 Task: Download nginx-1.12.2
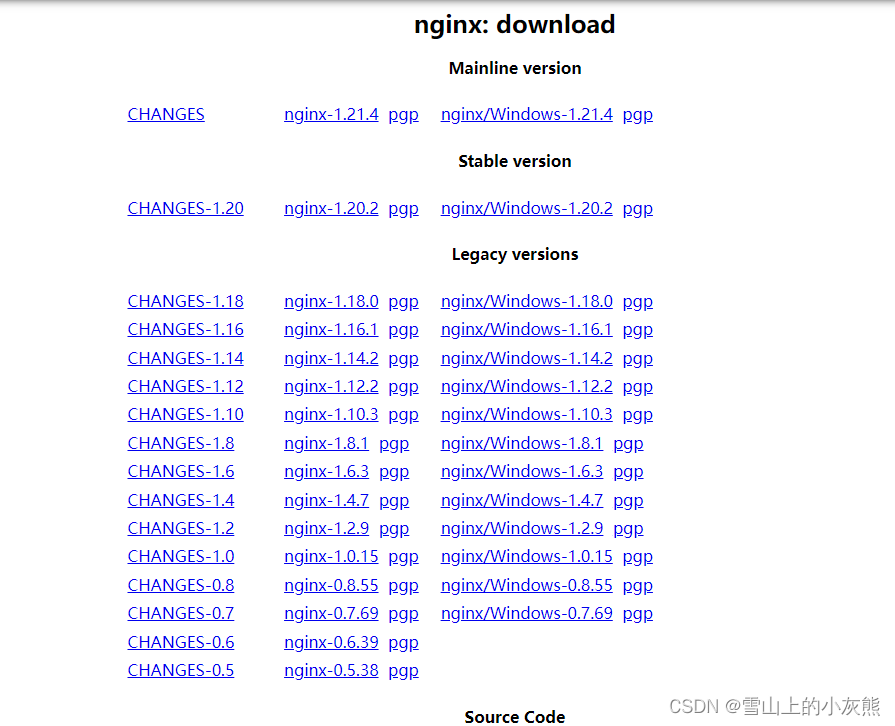tap(331, 386)
